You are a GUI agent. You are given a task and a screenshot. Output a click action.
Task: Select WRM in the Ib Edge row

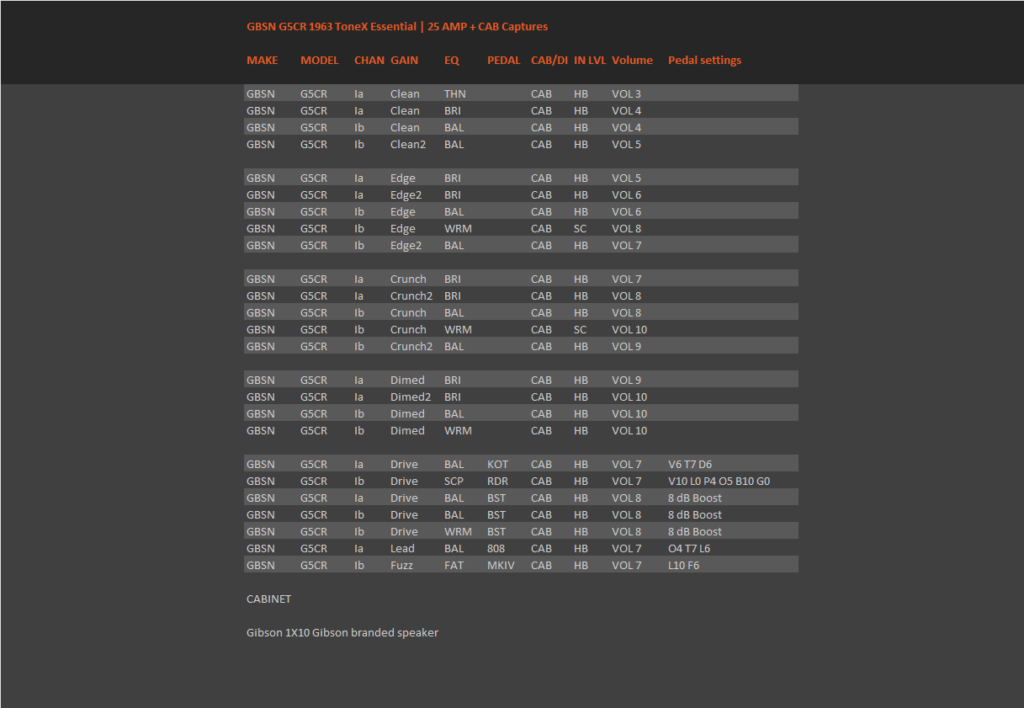[x=458, y=229]
